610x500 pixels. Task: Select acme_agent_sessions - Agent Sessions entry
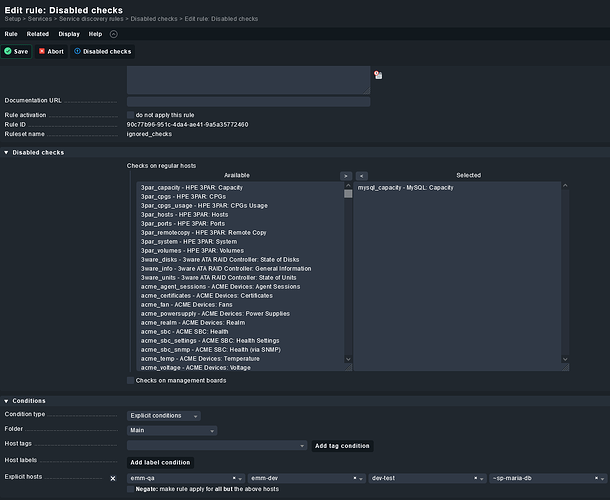click(220, 286)
